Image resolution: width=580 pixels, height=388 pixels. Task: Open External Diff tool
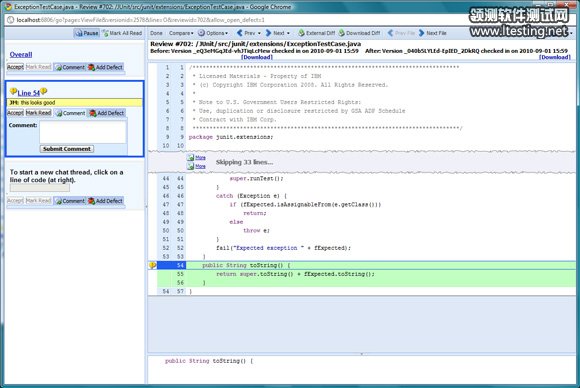tap(316, 33)
